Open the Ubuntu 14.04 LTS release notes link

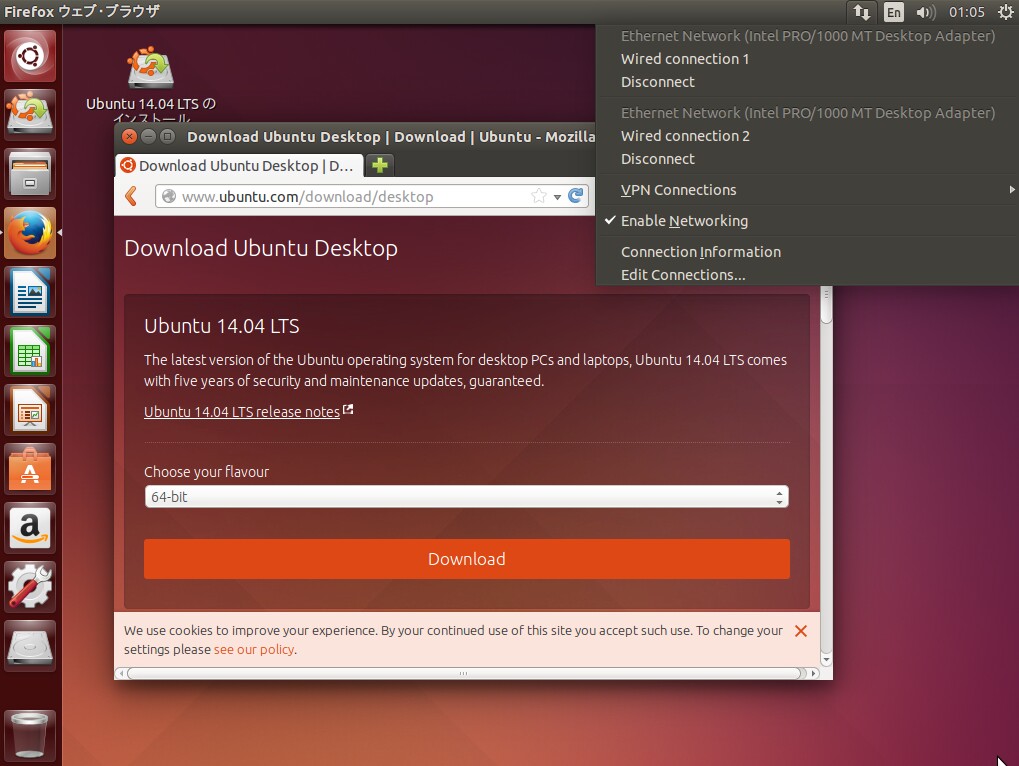click(x=241, y=411)
